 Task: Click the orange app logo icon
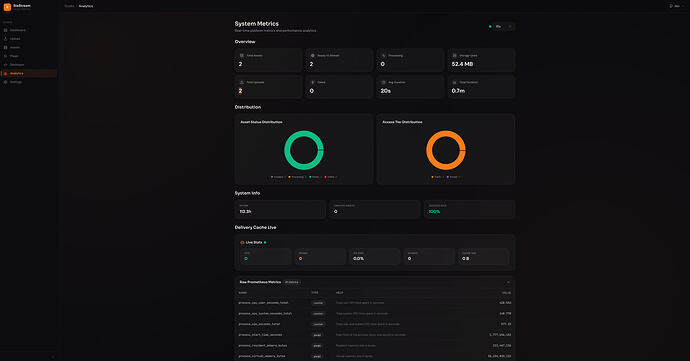(x=7, y=7)
